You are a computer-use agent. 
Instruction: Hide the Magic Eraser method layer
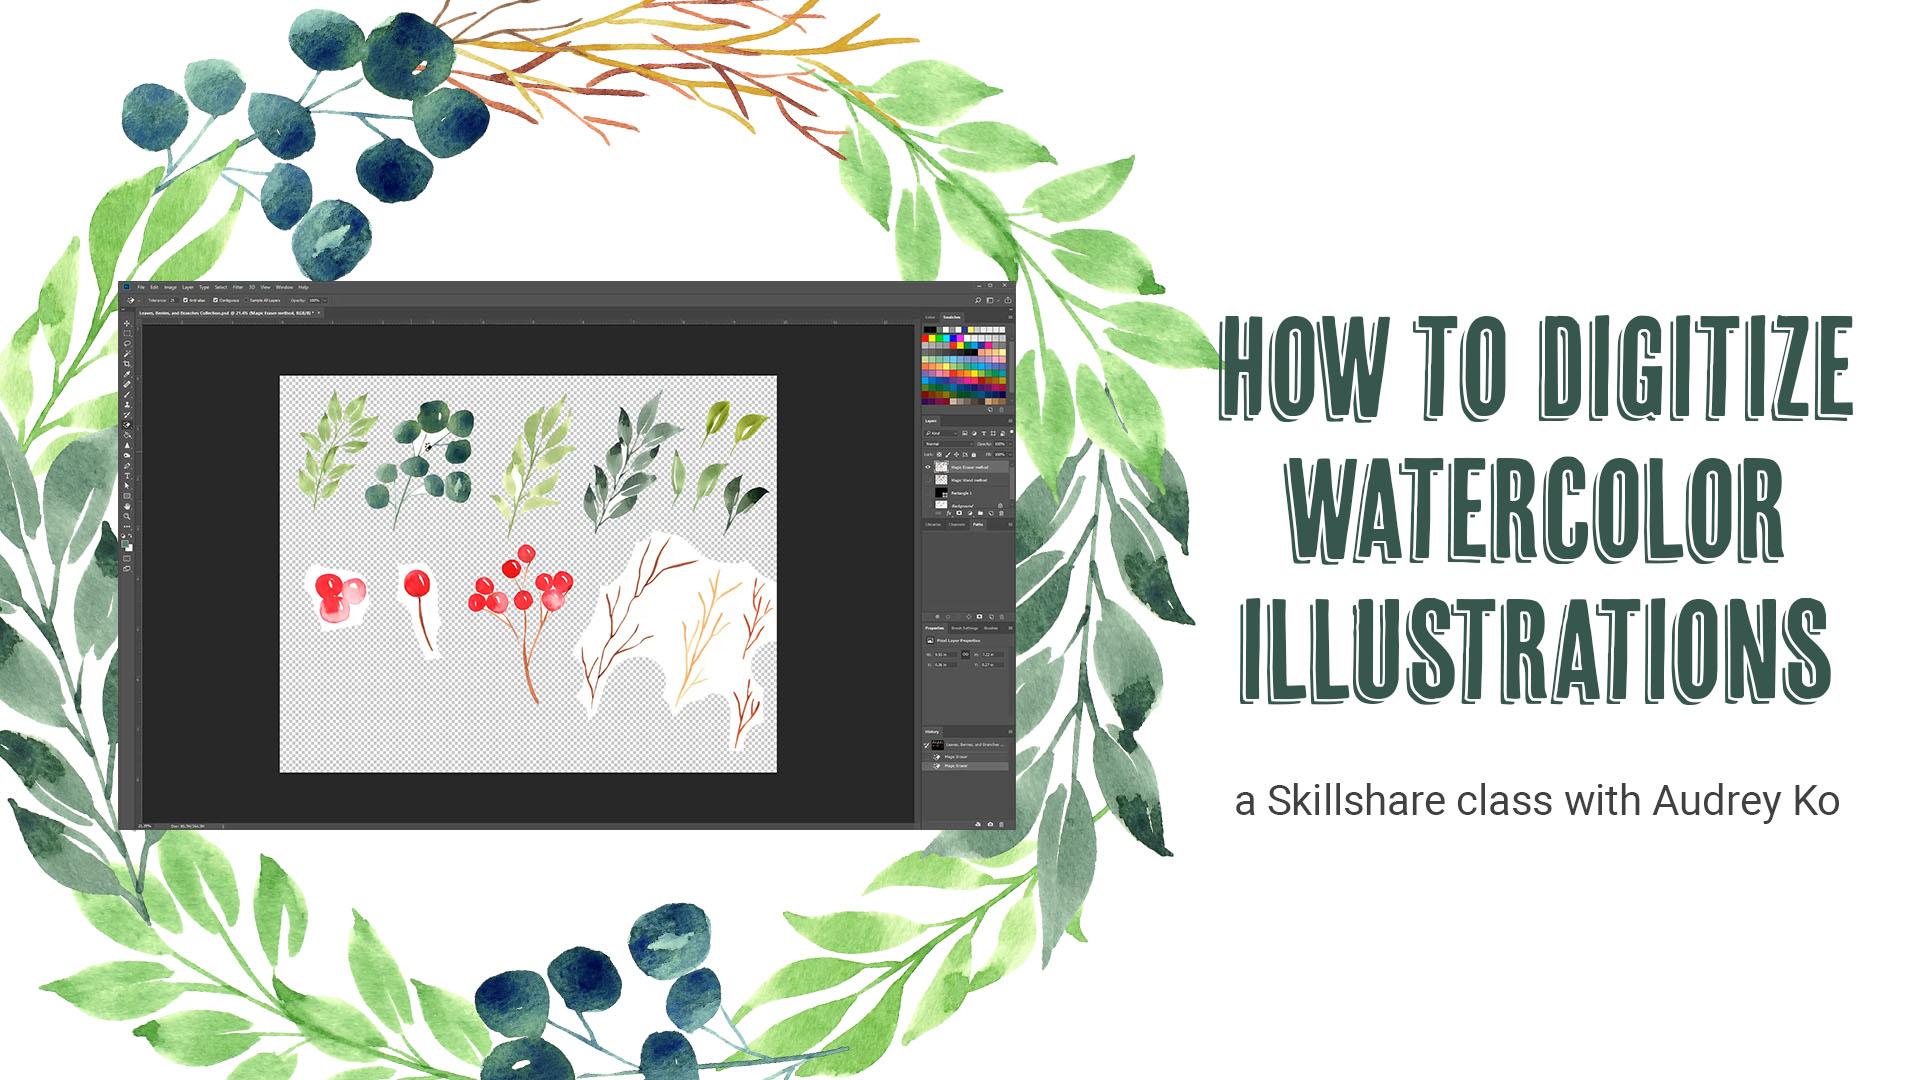pos(927,467)
